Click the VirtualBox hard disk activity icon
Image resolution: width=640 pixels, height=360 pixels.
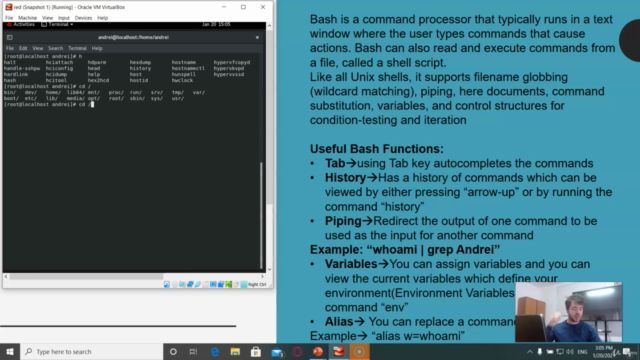(x=167, y=284)
